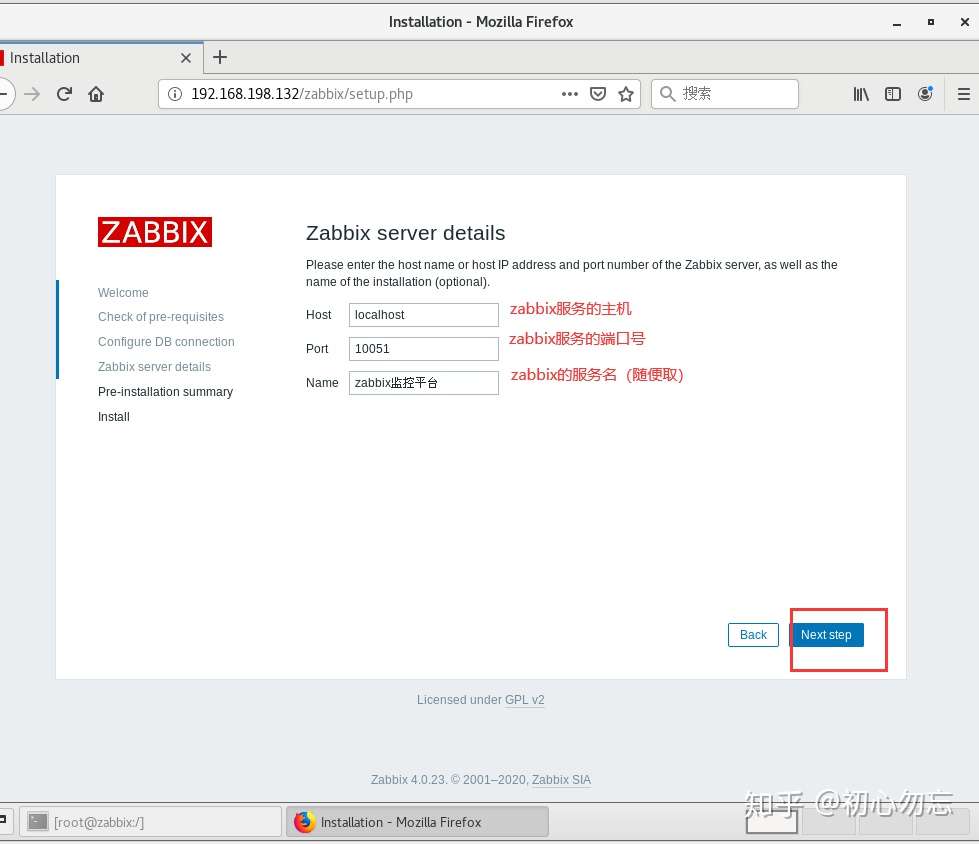The image size is (979, 844).
Task: Click the Back button
Action: [x=753, y=635]
